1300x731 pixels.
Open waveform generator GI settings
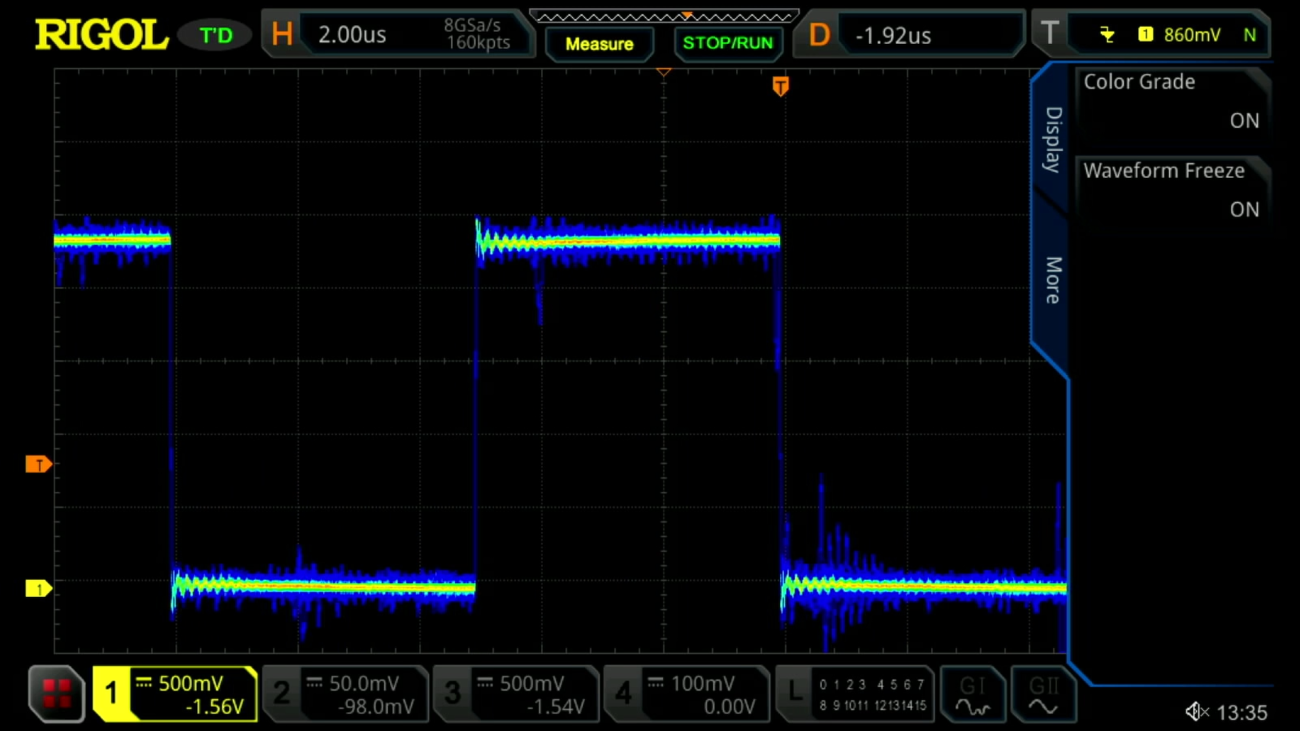(973, 694)
